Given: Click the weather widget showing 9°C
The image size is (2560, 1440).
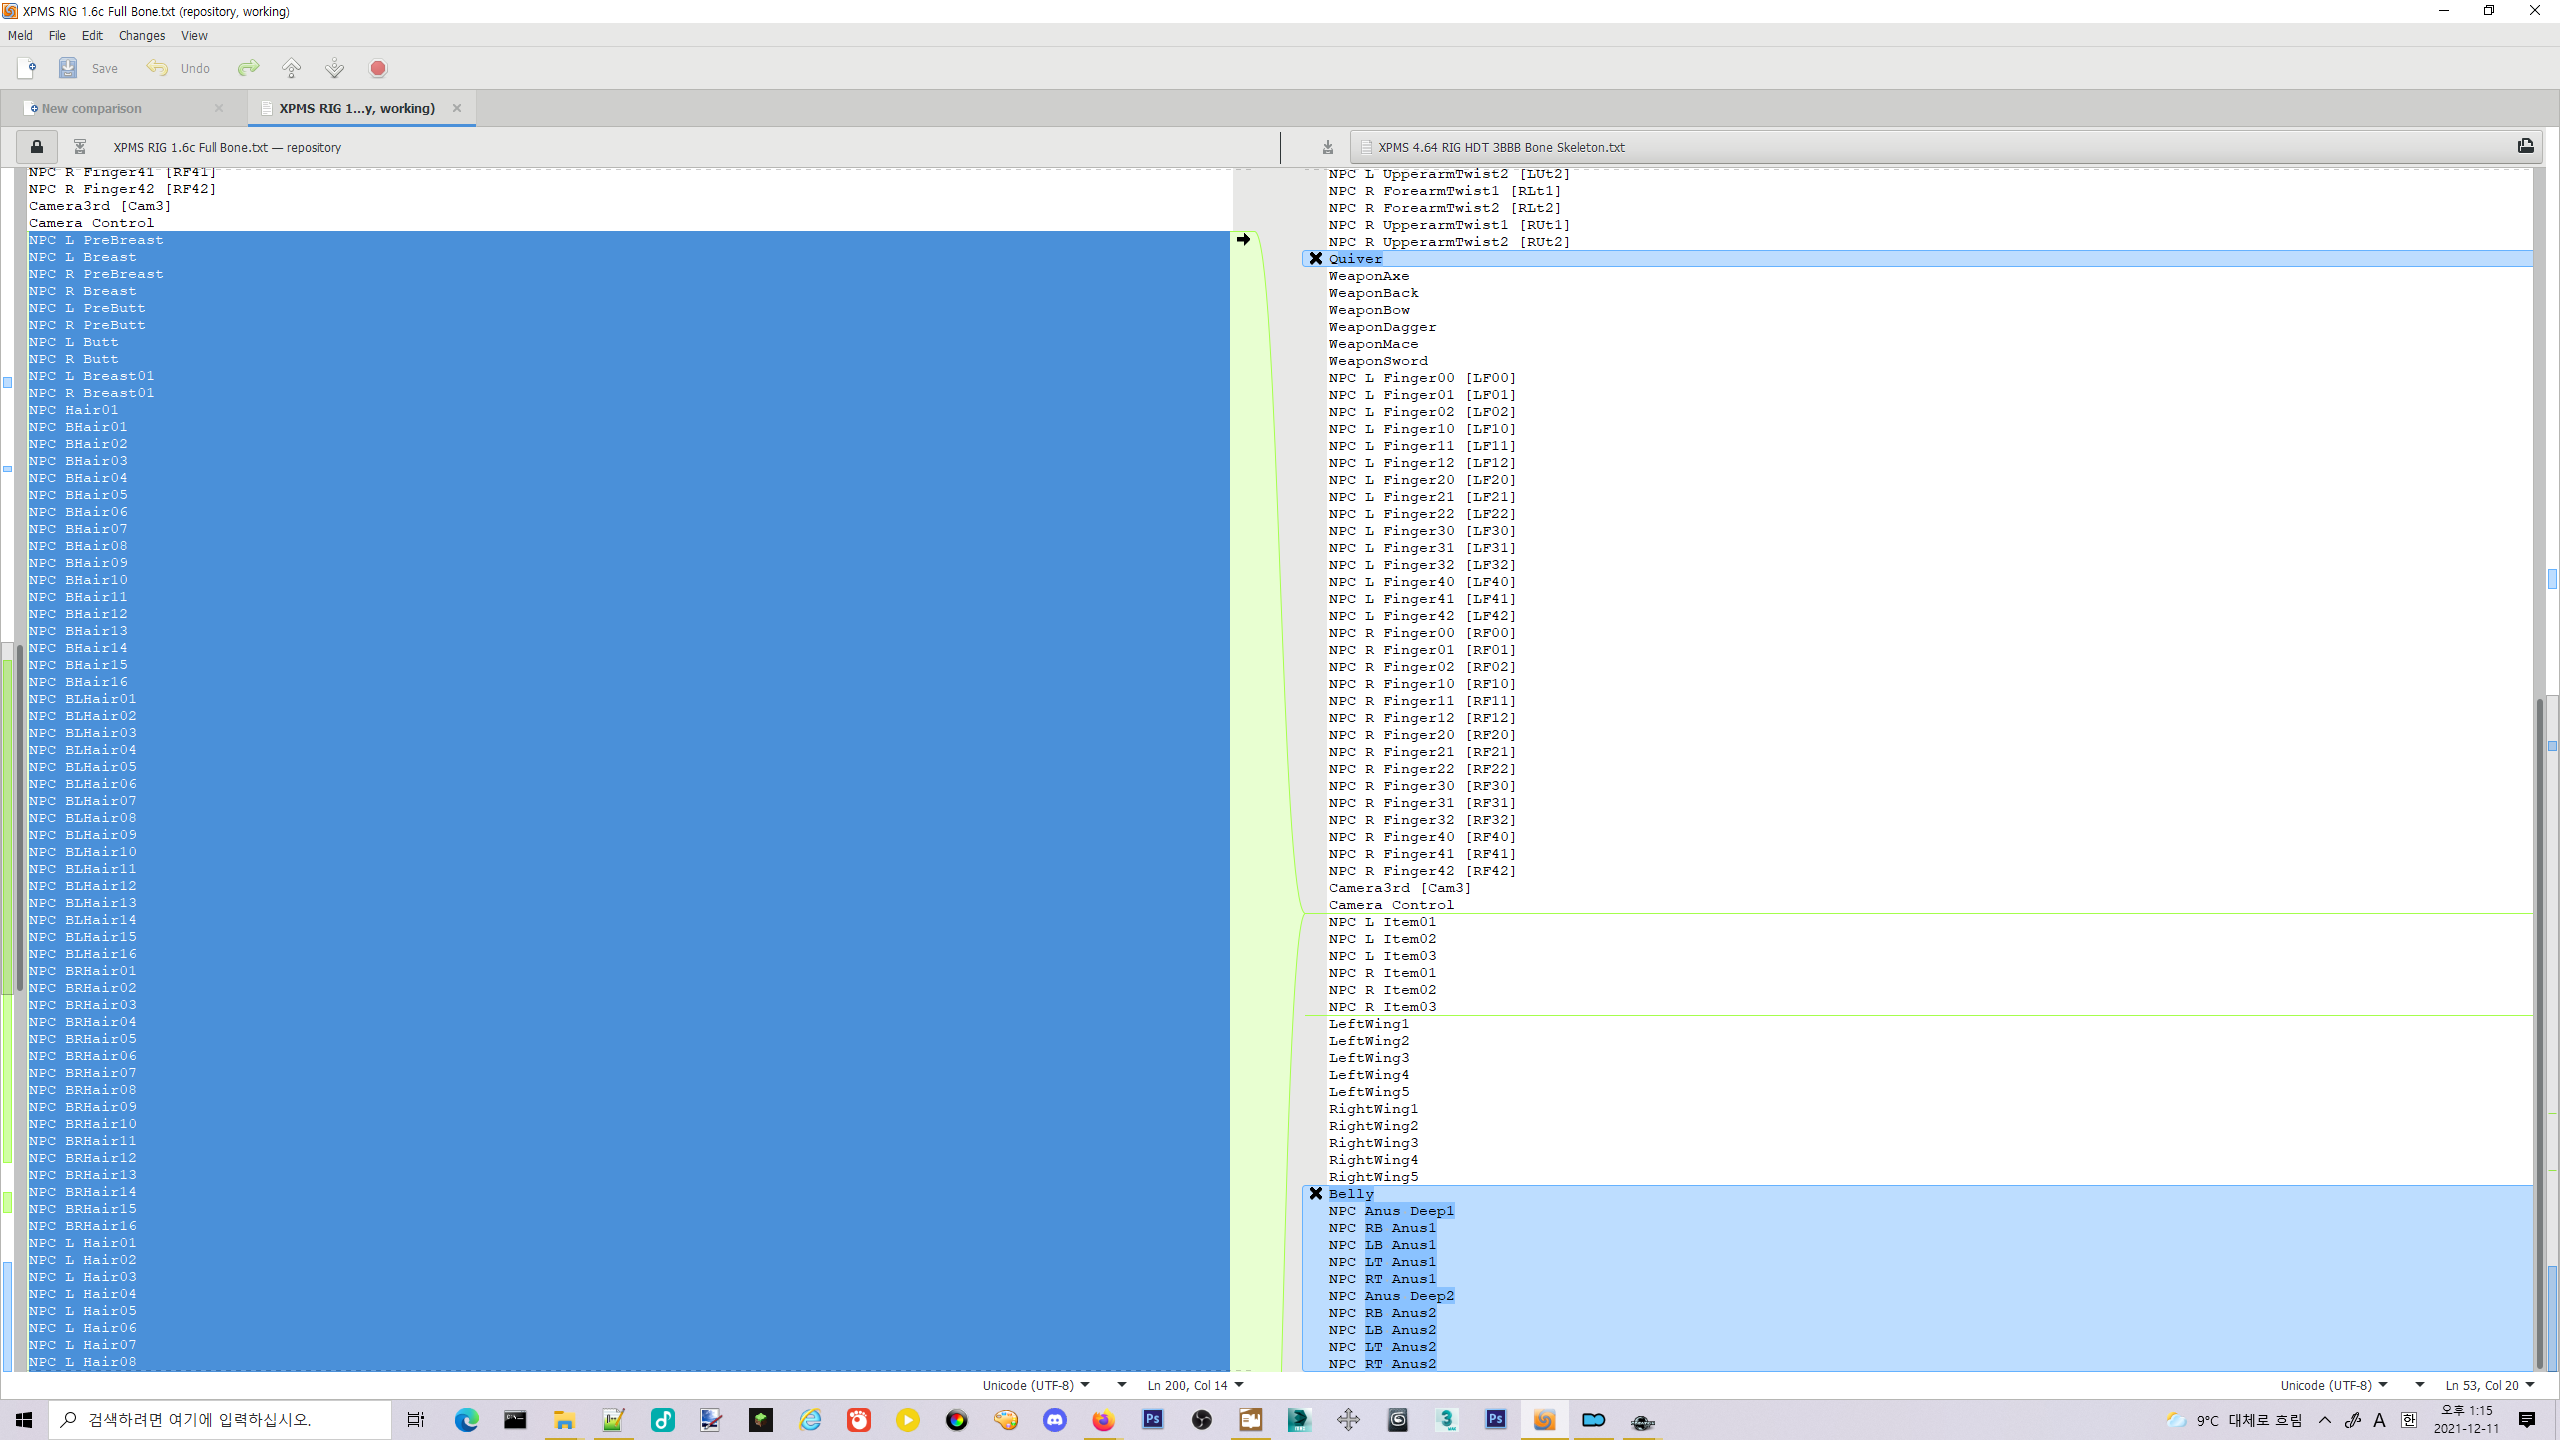Looking at the screenshot, I should tap(2234, 1420).
